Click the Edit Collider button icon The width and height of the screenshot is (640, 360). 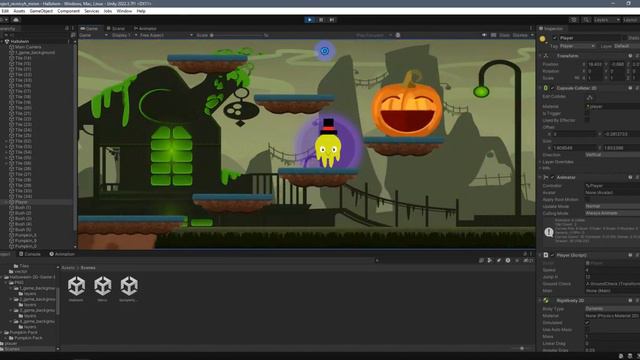tap(590, 97)
